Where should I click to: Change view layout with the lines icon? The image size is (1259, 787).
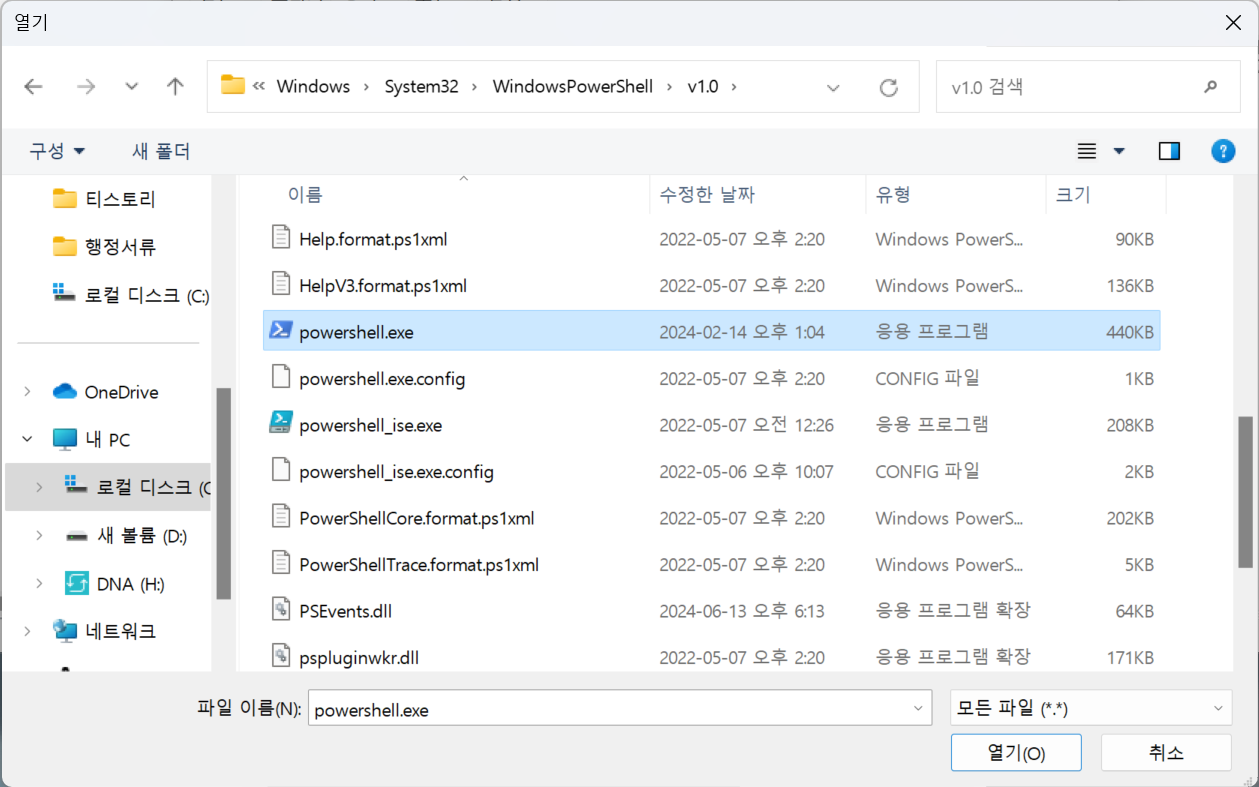point(1087,151)
